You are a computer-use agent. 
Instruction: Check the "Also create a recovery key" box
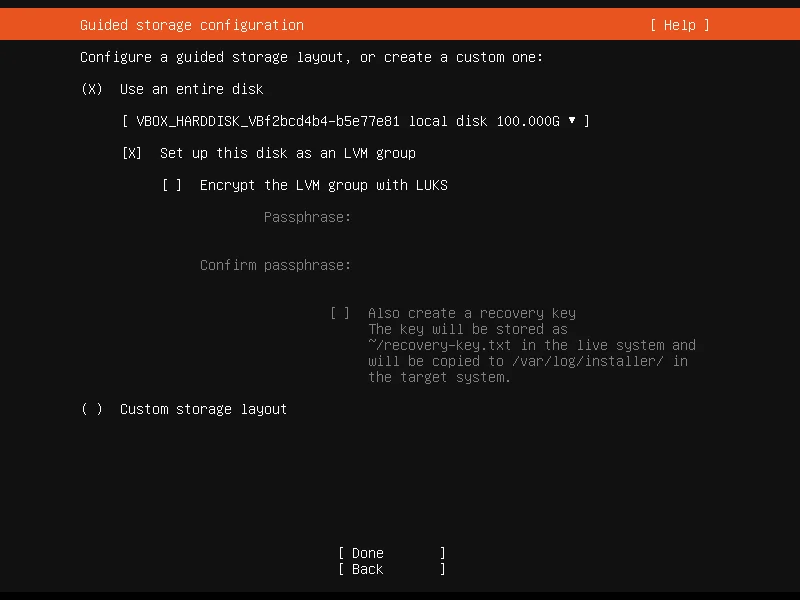pyautogui.click(x=340, y=313)
